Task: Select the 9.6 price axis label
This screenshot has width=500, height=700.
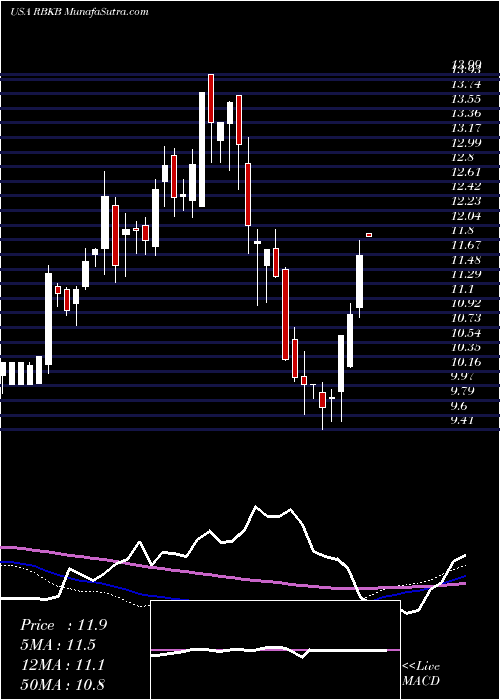Action: coord(461,406)
